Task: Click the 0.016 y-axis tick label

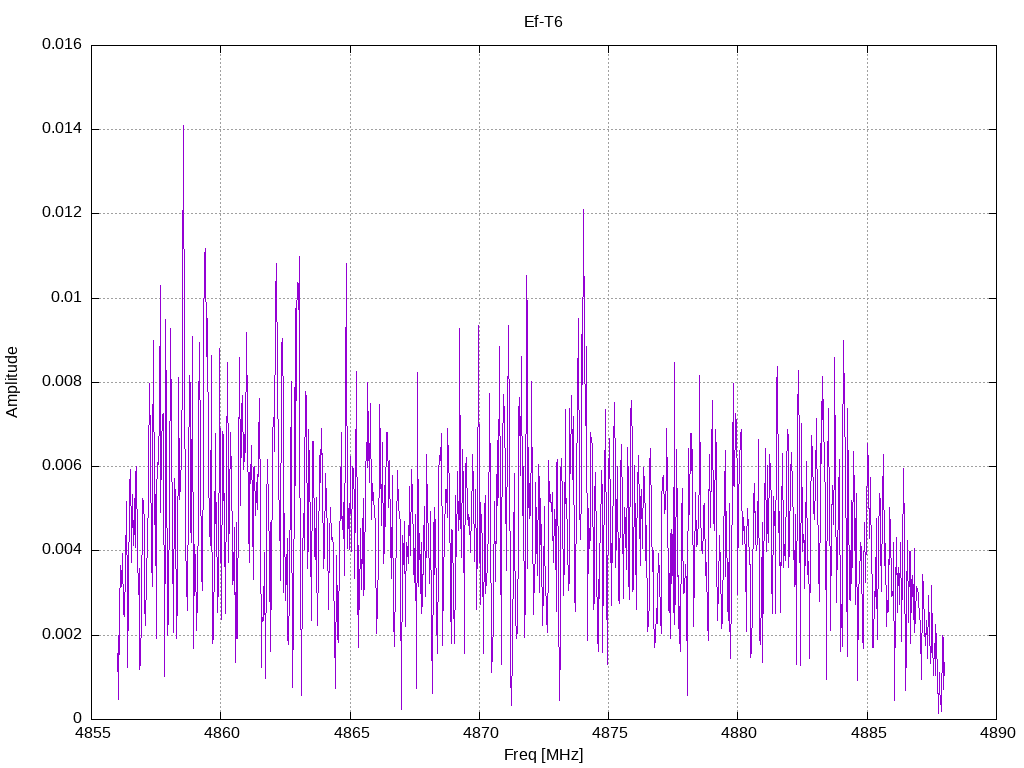Action: (62, 44)
